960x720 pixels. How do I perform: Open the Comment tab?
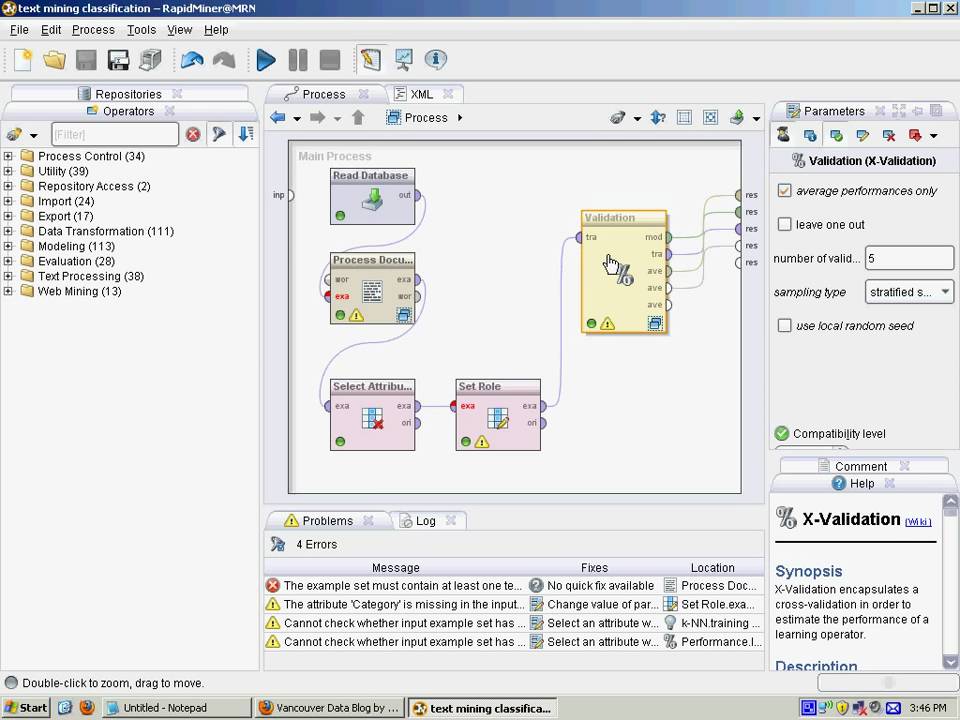pos(861,466)
